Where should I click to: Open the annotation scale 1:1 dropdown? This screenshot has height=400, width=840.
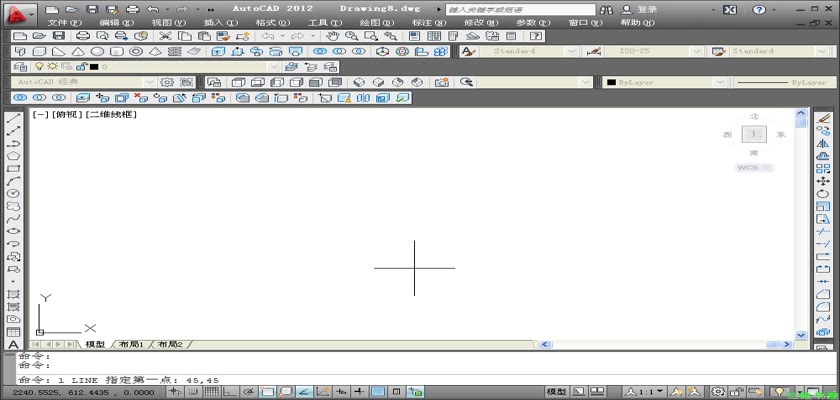646,391
